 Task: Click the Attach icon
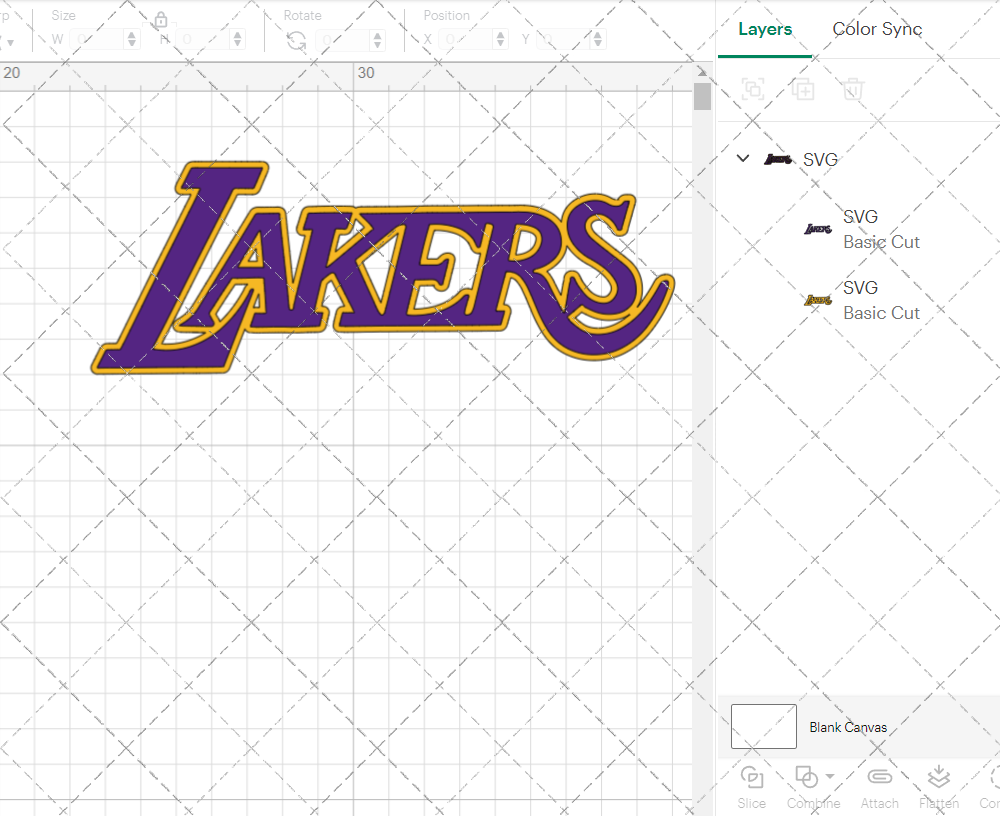click(879, 777)
